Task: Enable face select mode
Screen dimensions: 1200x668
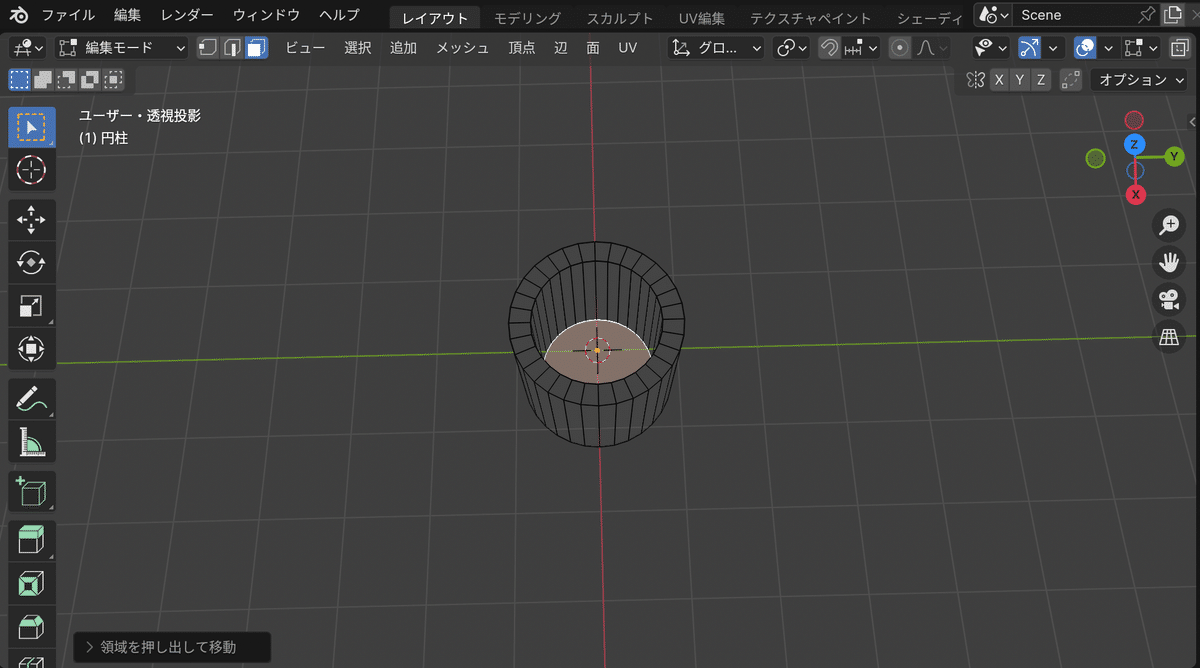Action: tap(256, 48)
